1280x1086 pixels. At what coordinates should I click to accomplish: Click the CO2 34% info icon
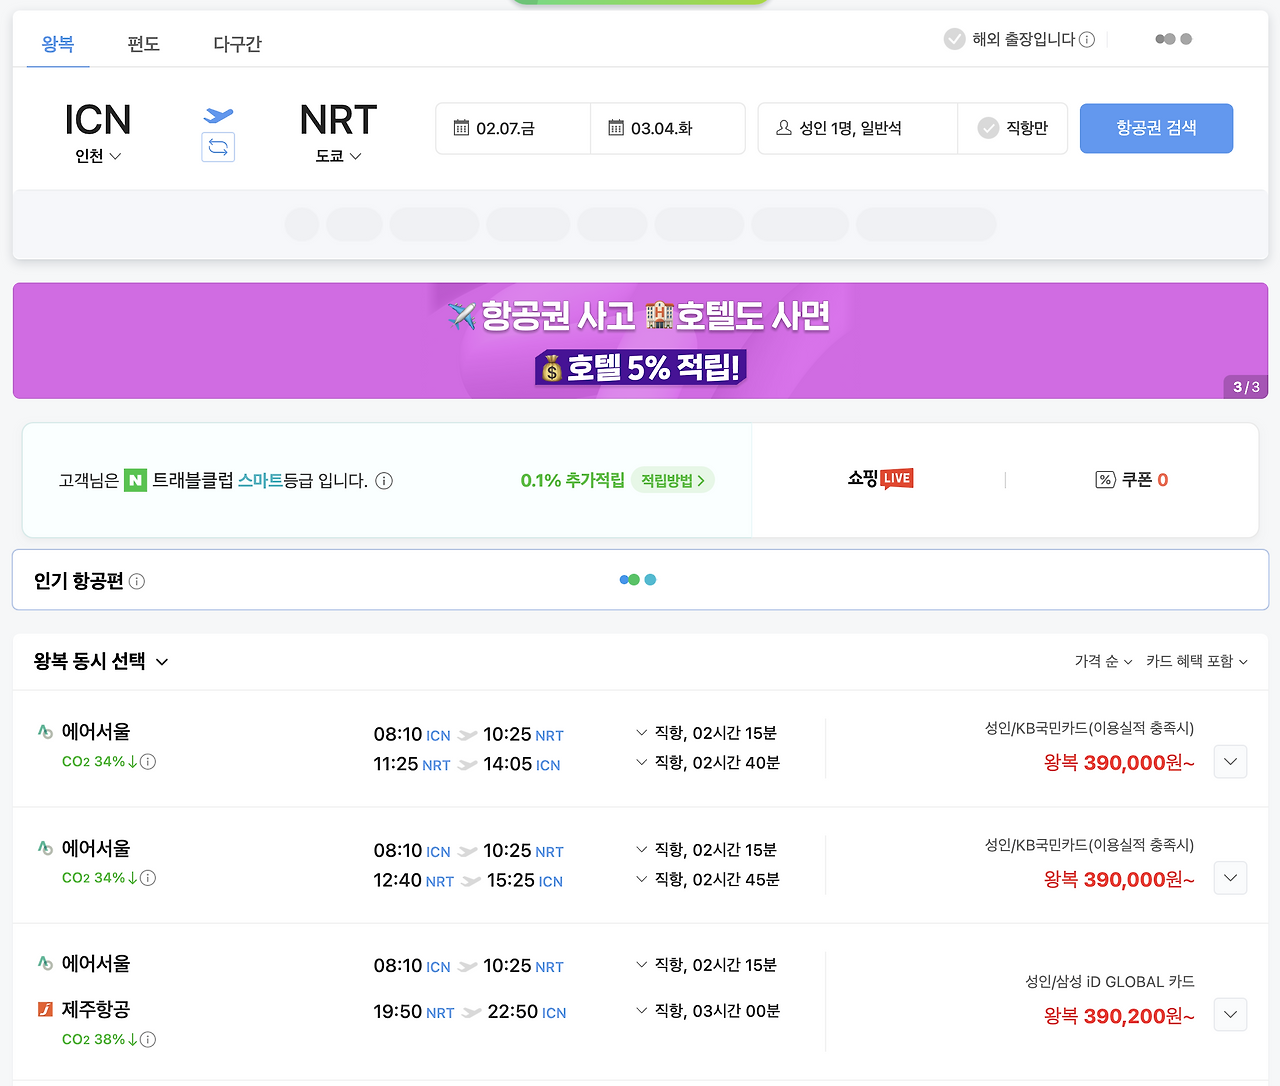pyautogui.click(x=148, y=761)
